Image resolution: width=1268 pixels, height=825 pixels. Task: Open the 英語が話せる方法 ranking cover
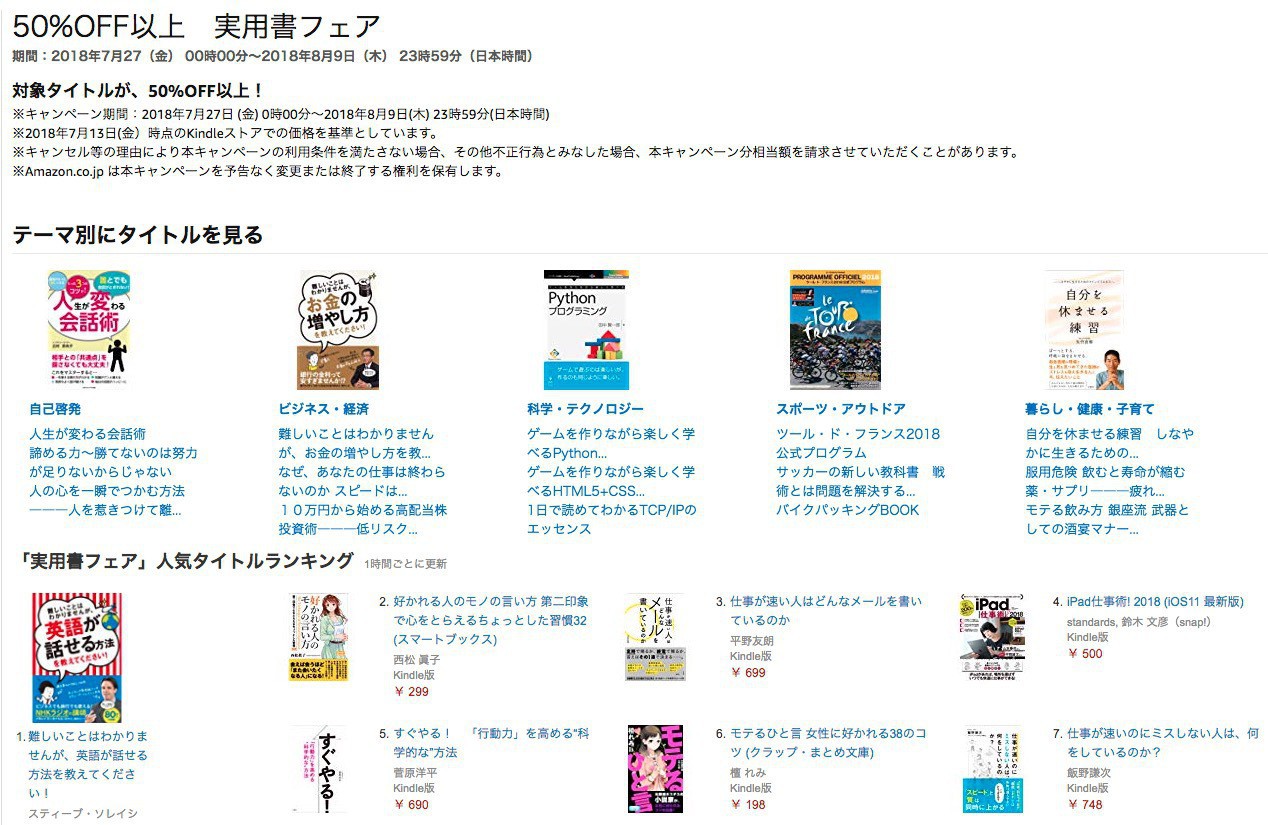pyautogui.click(x=77, y=657)
